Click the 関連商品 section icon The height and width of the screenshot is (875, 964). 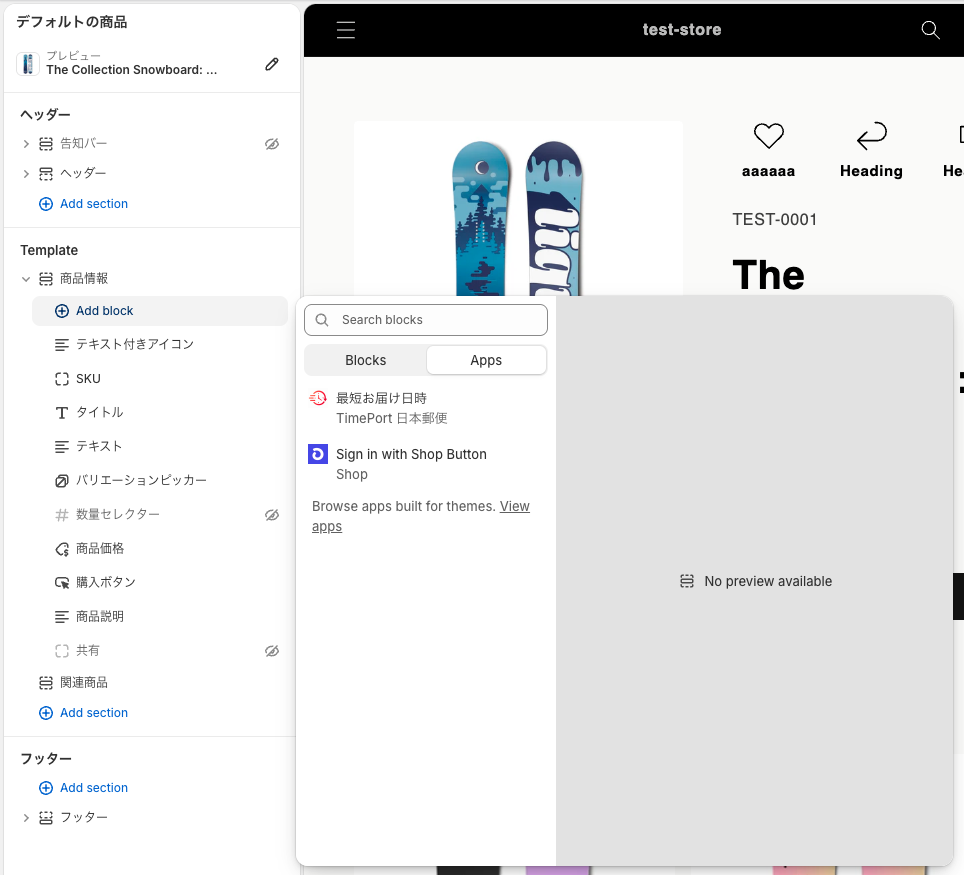[x=46, y=683]
